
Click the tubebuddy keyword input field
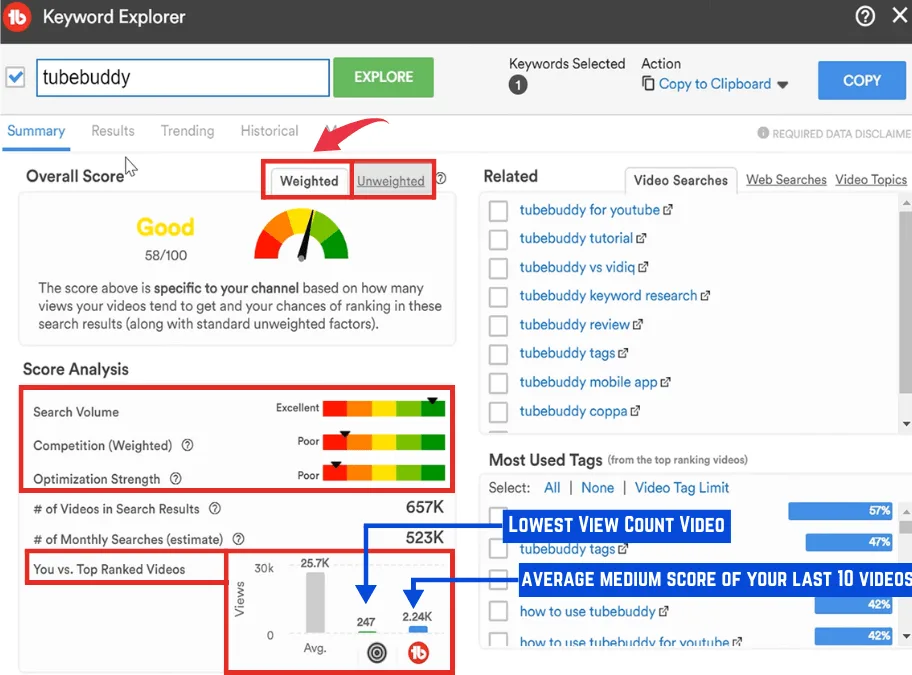pos(183,77)
